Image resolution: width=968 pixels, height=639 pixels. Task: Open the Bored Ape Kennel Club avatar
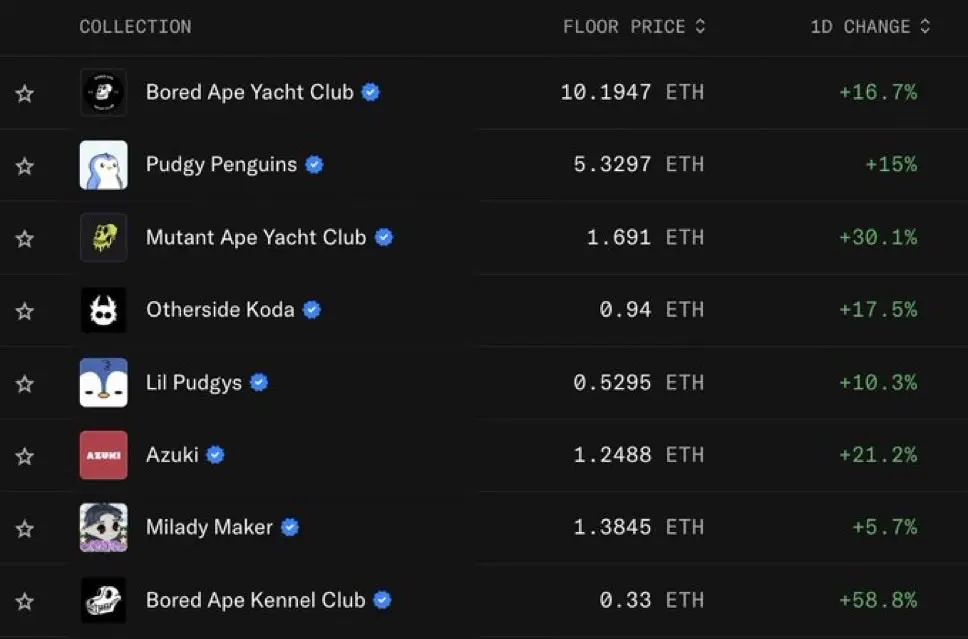[x=104, y=600]
